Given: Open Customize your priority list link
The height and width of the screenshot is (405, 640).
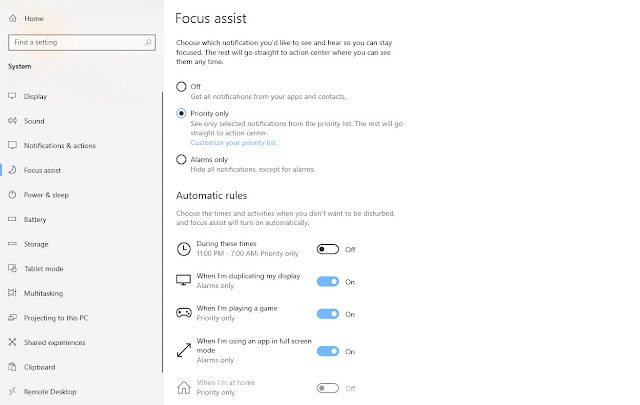Looking at the screenshot, I should click(x=233, y=142).
